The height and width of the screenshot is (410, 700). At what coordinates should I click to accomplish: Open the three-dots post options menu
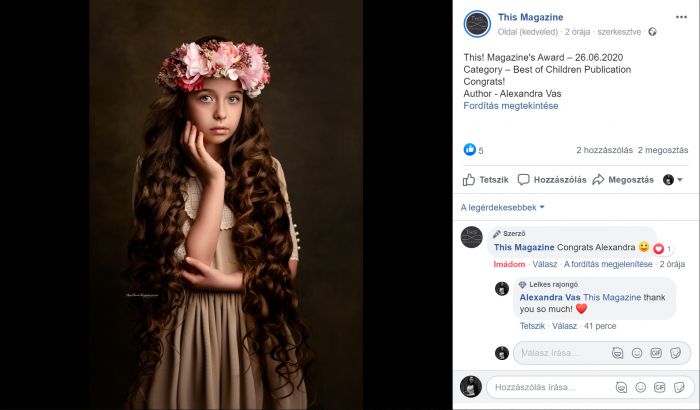coord(681,17)
